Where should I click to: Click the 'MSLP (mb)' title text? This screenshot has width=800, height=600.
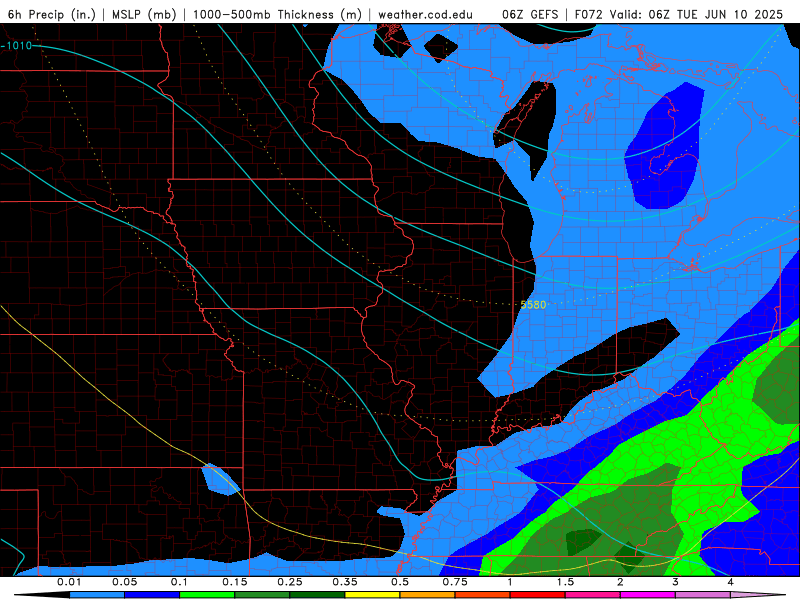(x=144, y=15)
